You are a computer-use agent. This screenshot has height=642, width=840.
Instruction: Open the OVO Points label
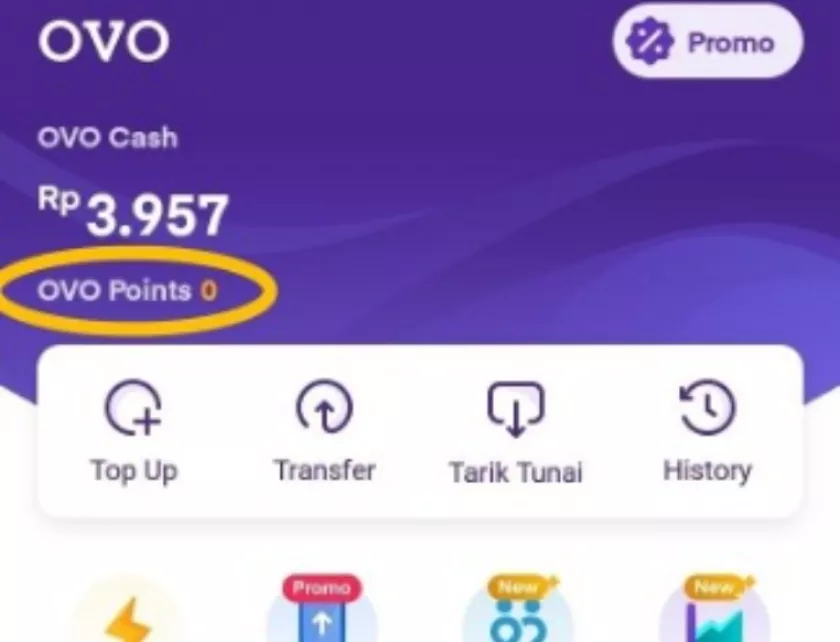click(x=114, y=291)
